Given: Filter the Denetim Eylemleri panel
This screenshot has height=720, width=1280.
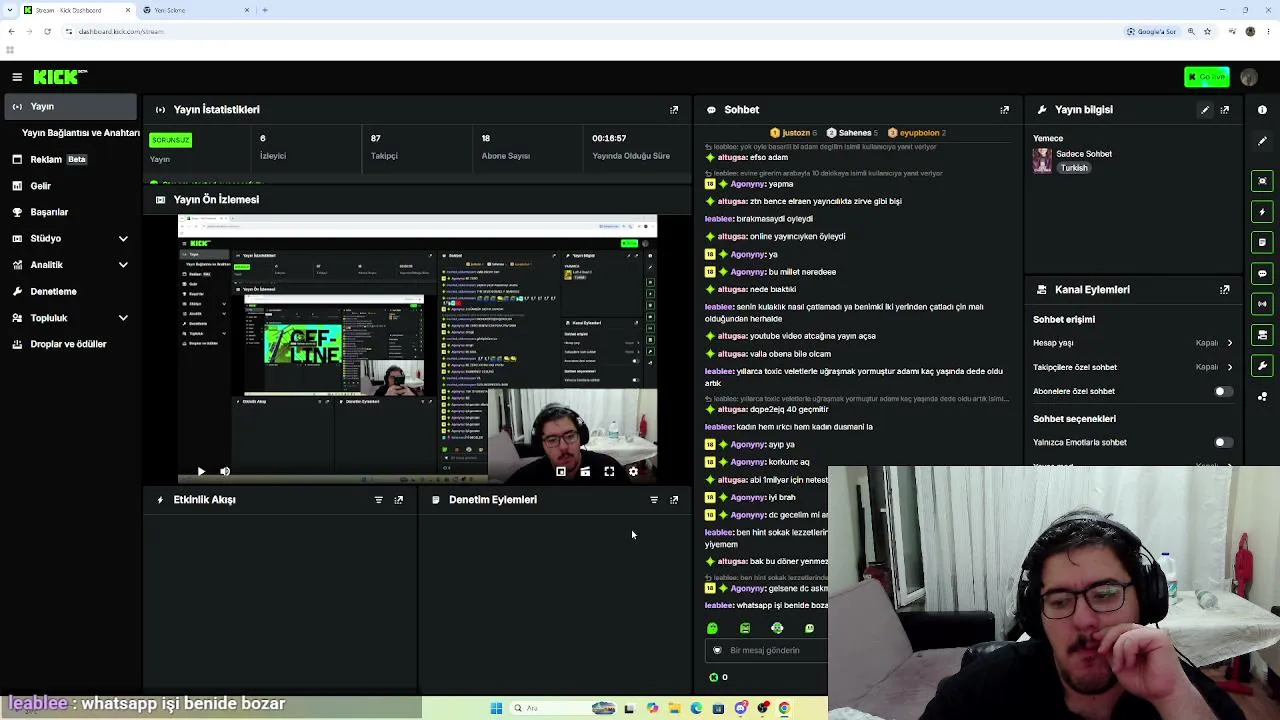Looking at the screenshot, I should 654,500.
